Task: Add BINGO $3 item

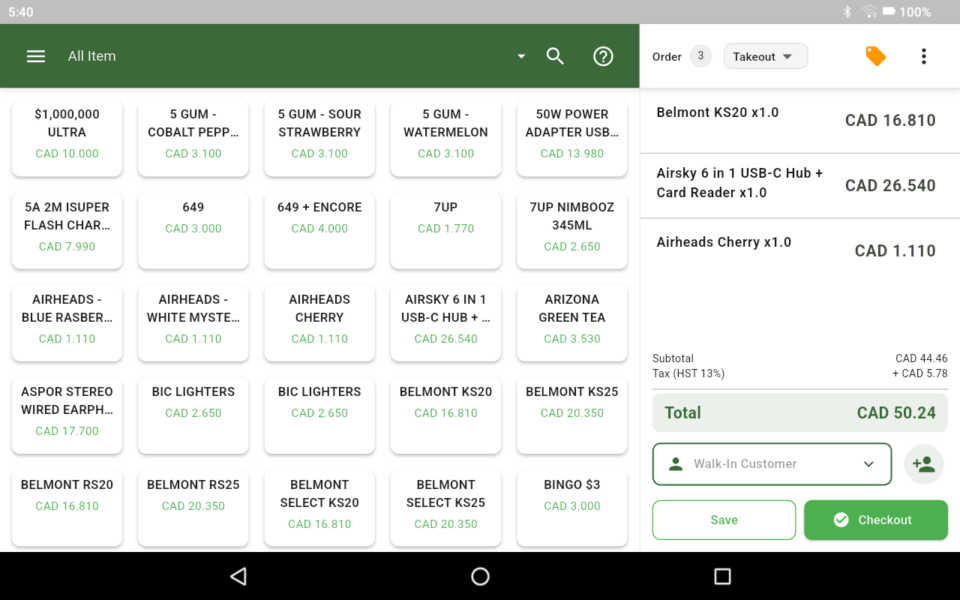Action: [572, 508]
